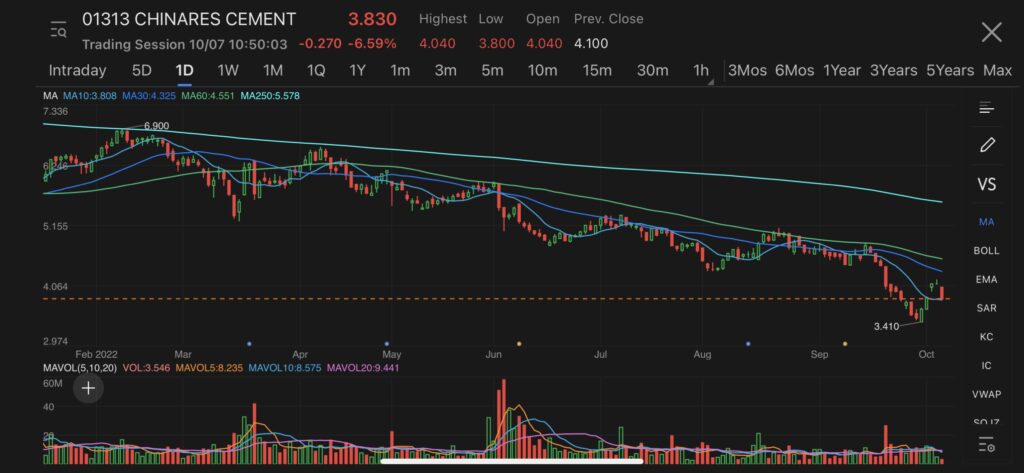Set range to 6Mos
1024x473 pixels.
[794, 71]
